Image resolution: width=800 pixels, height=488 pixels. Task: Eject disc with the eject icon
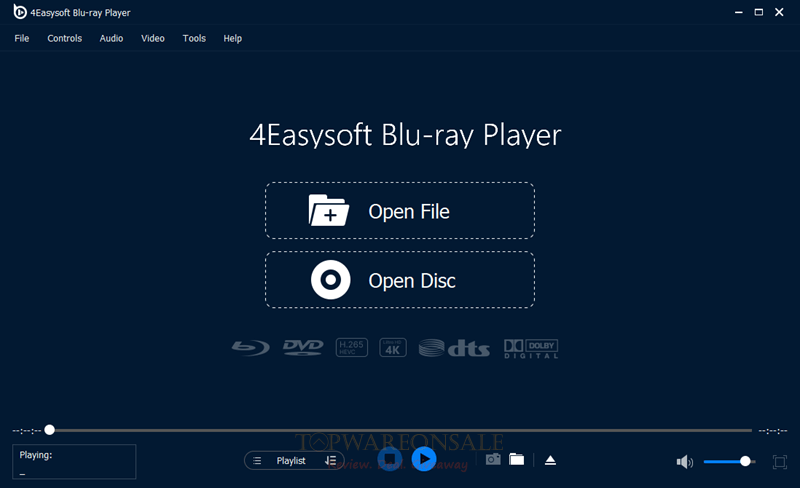550,460
